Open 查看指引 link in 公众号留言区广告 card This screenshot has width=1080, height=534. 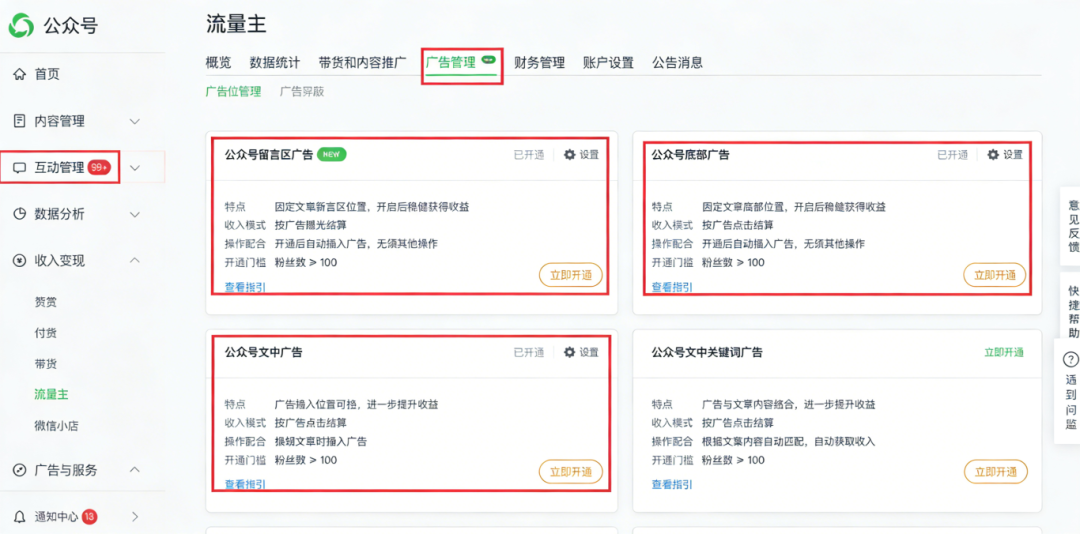click(245, 287)
